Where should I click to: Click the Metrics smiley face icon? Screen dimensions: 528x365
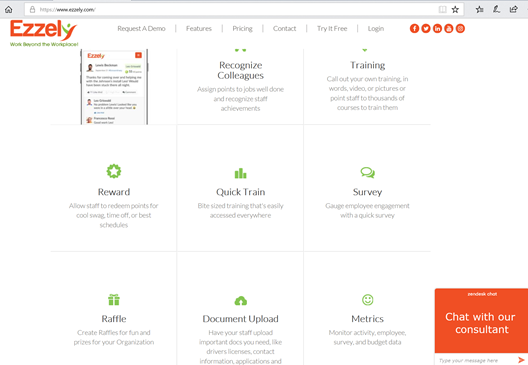coord(367,300)
